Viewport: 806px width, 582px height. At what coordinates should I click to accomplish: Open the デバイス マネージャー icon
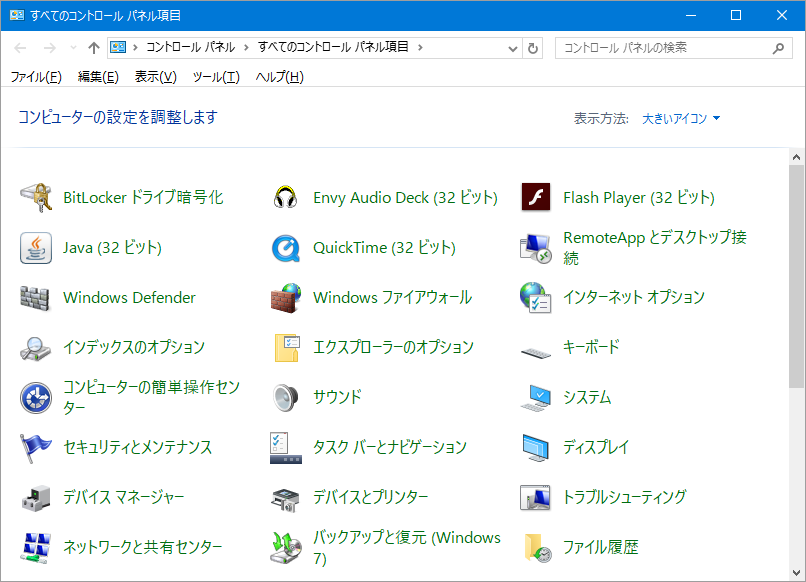pos(36,497)
